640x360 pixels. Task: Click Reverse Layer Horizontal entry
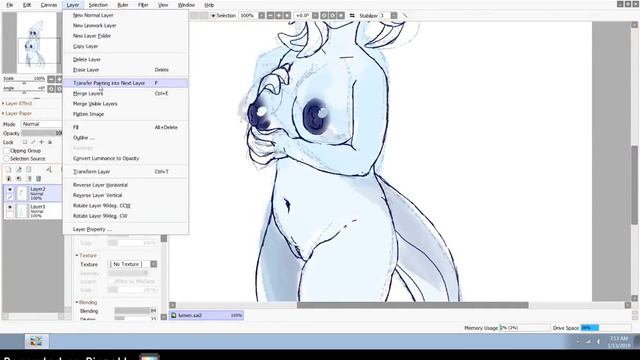point(125,185)
